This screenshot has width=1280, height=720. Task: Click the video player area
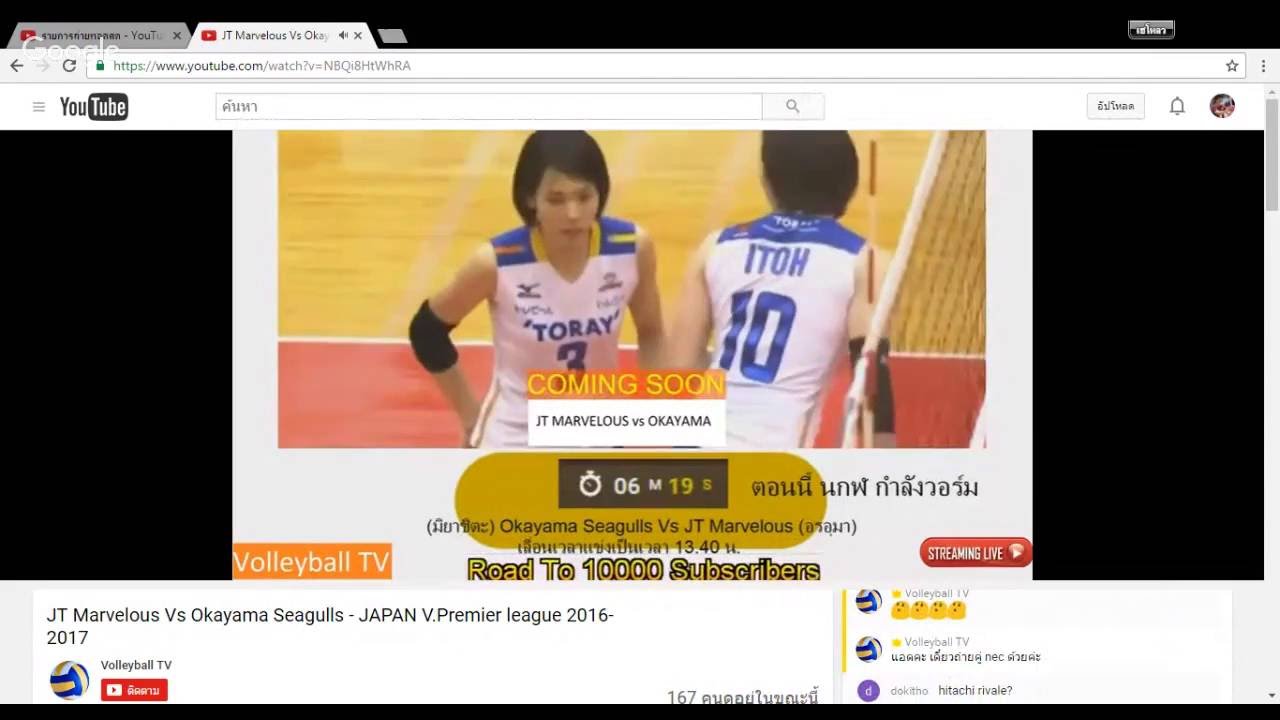[x=632, y=354]
